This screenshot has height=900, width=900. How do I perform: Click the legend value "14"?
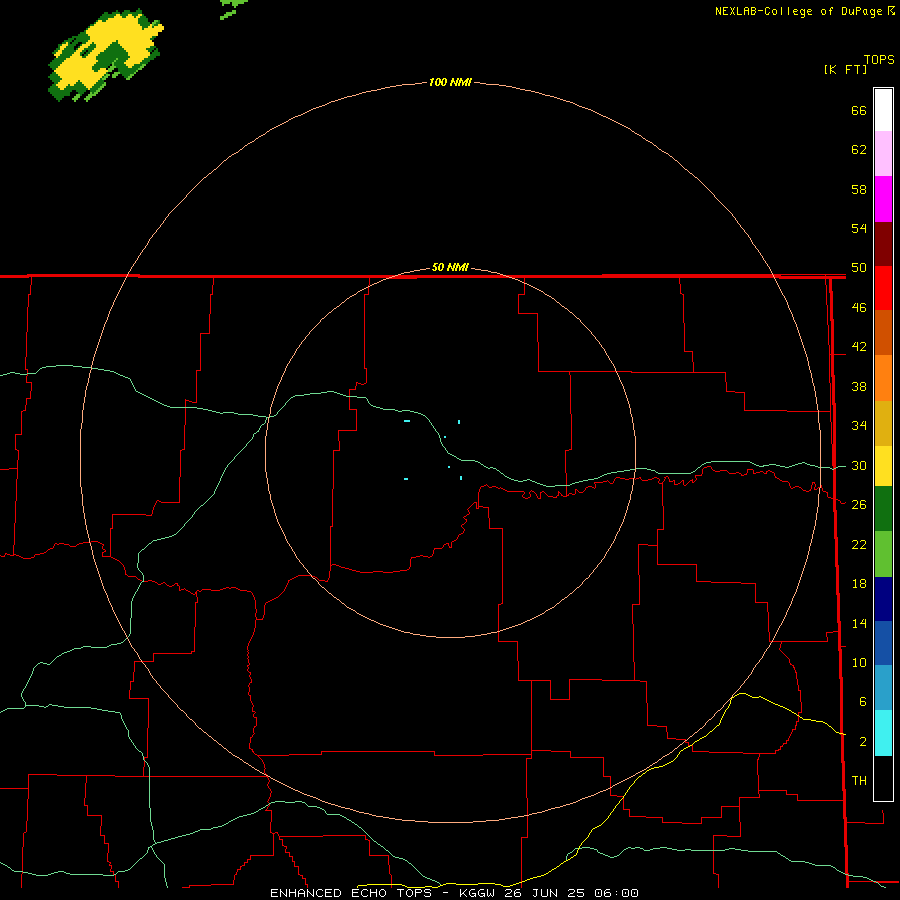[x=859, y=623]
